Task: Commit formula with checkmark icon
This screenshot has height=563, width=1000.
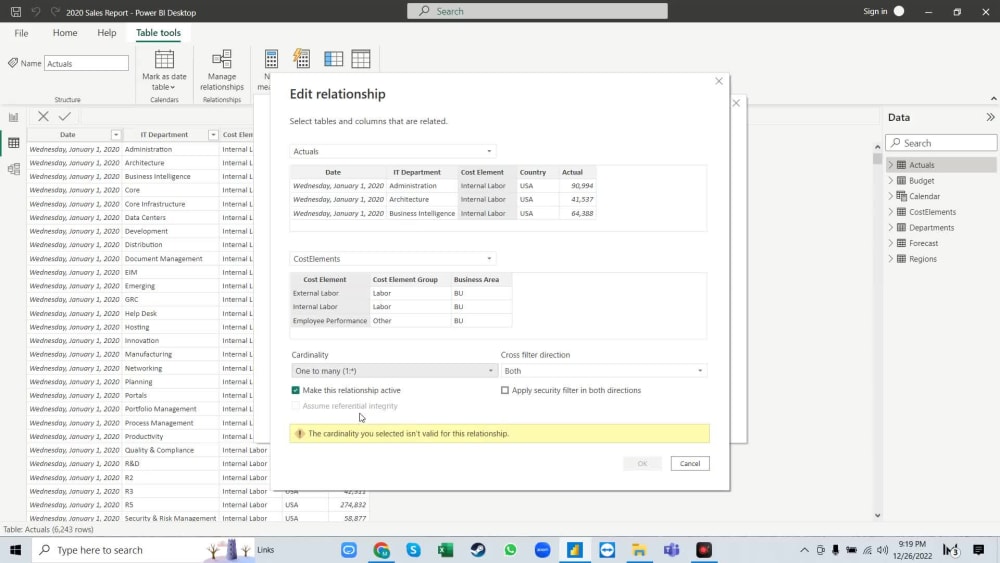Action: click(64, 116)
